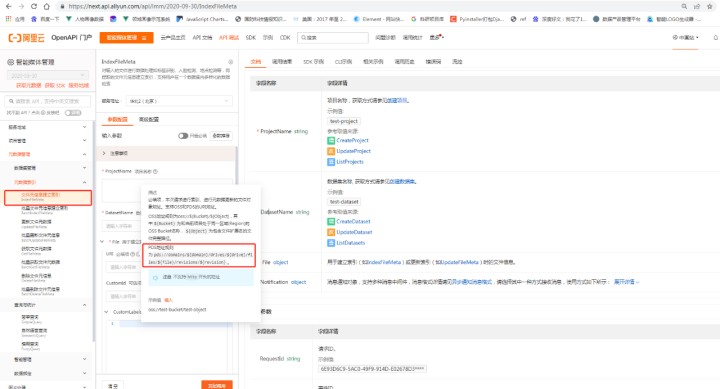Select BatchUpdateFileMeta in the sidebar
Viewport: 720px width, 389px height.
point(40,237)
